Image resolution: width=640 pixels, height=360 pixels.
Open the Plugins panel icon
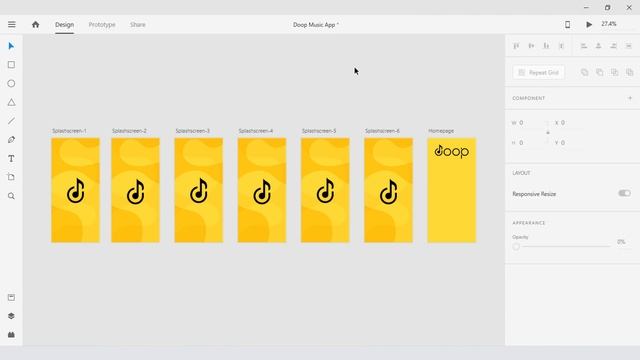tap(11, 335)
